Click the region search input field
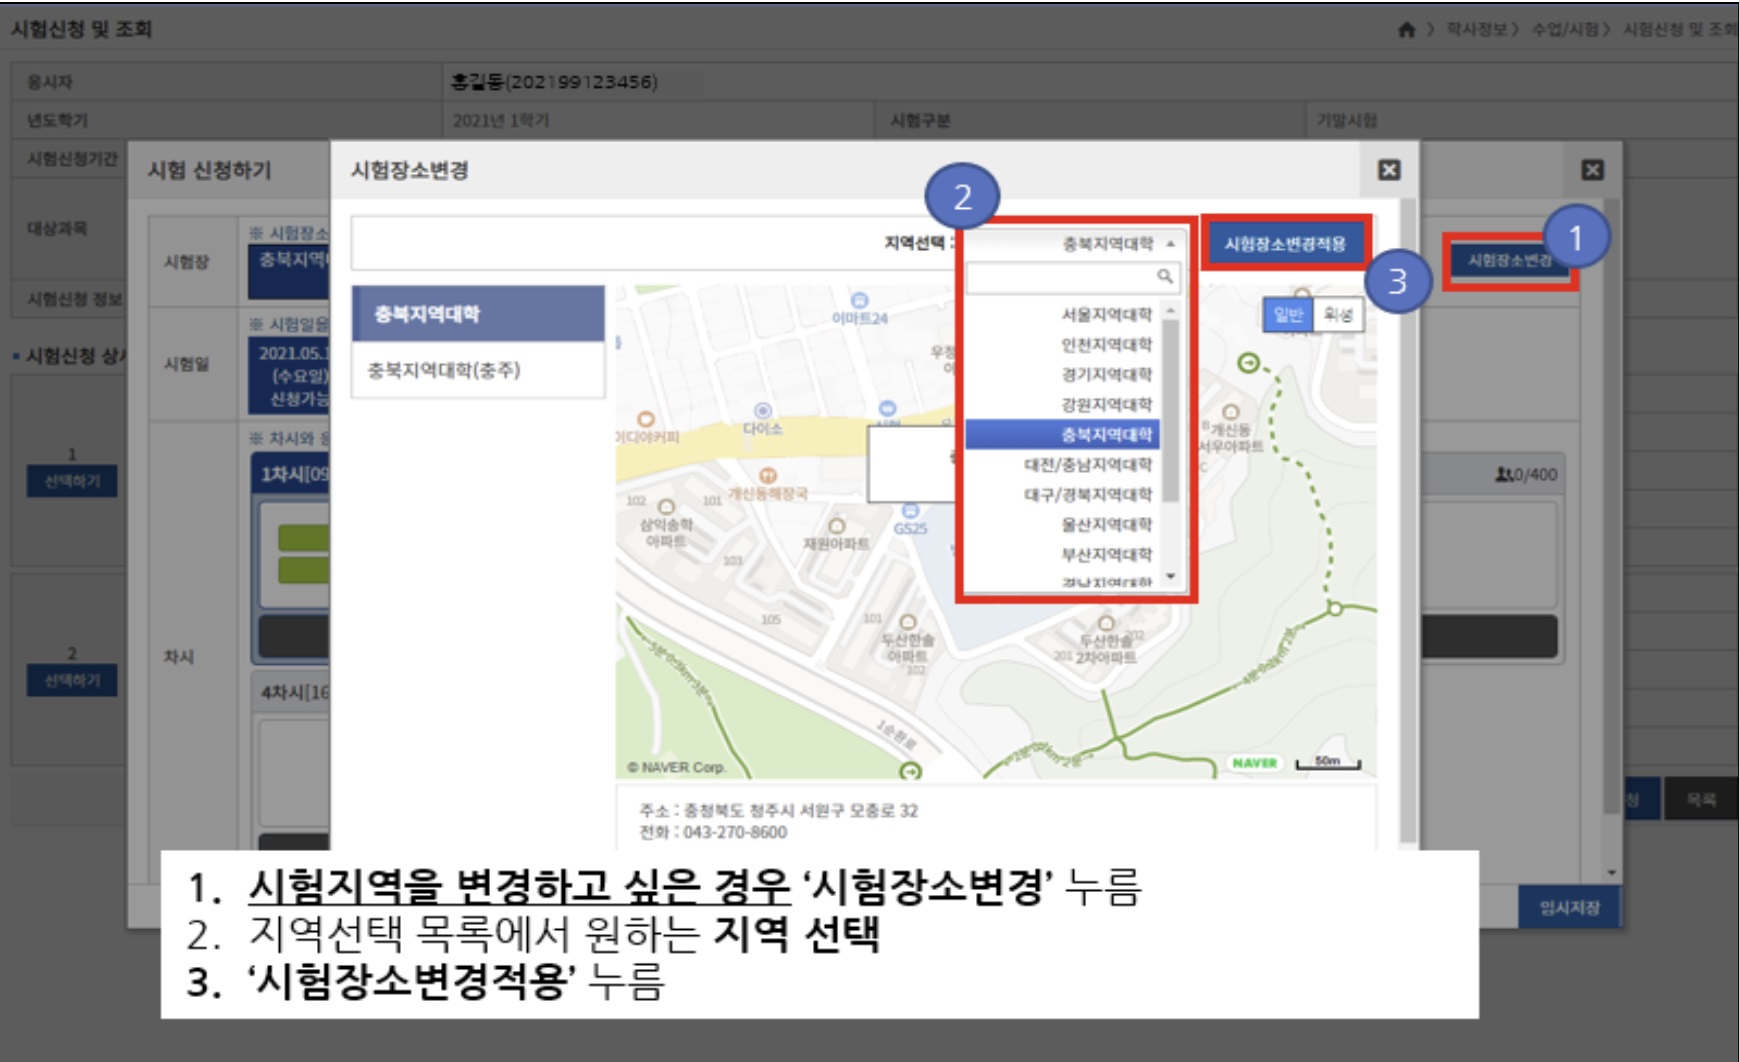1739x1062 pixels. click(1072, 277)
